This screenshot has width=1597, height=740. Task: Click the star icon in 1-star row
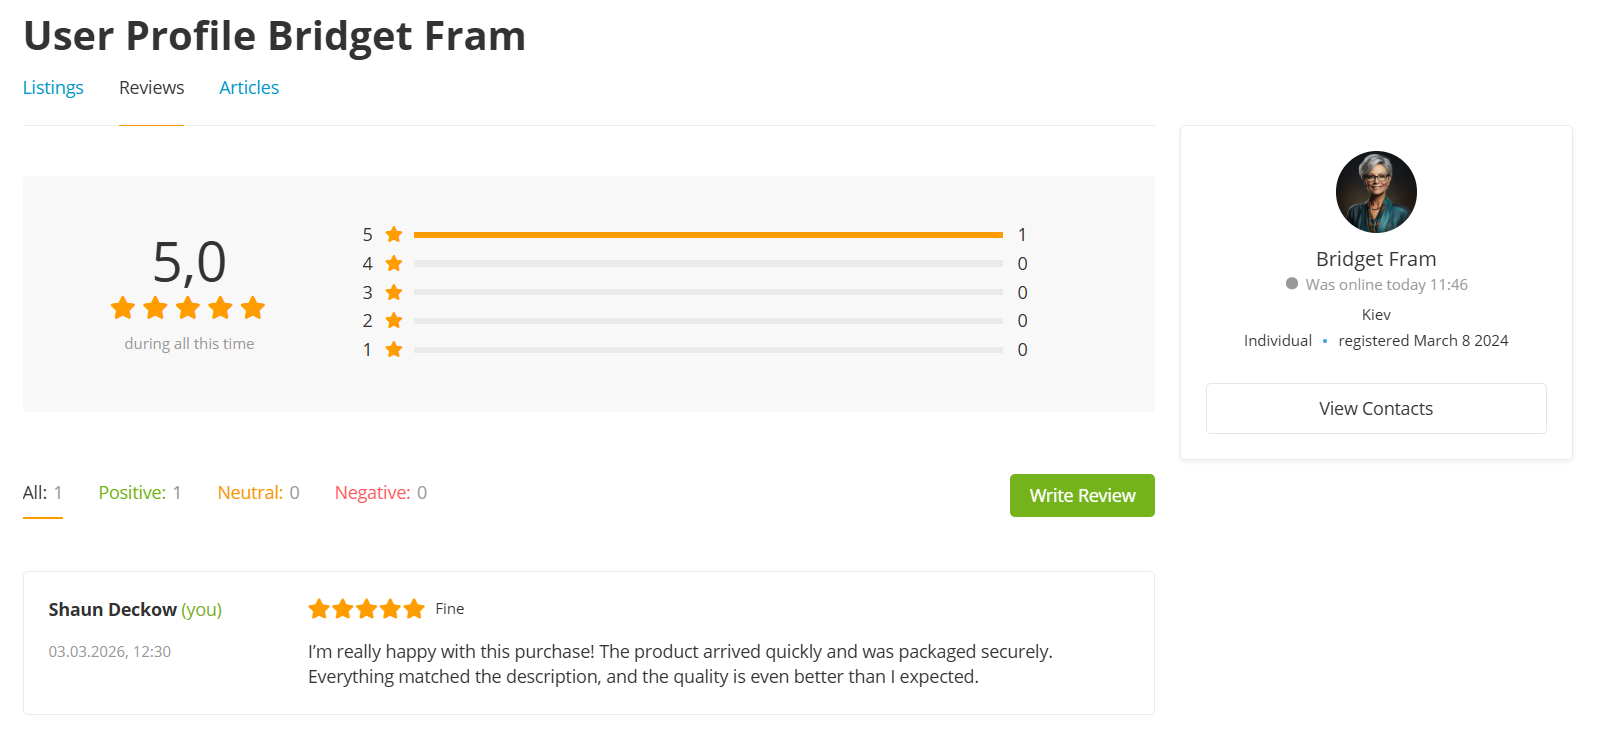coord(394,349)
